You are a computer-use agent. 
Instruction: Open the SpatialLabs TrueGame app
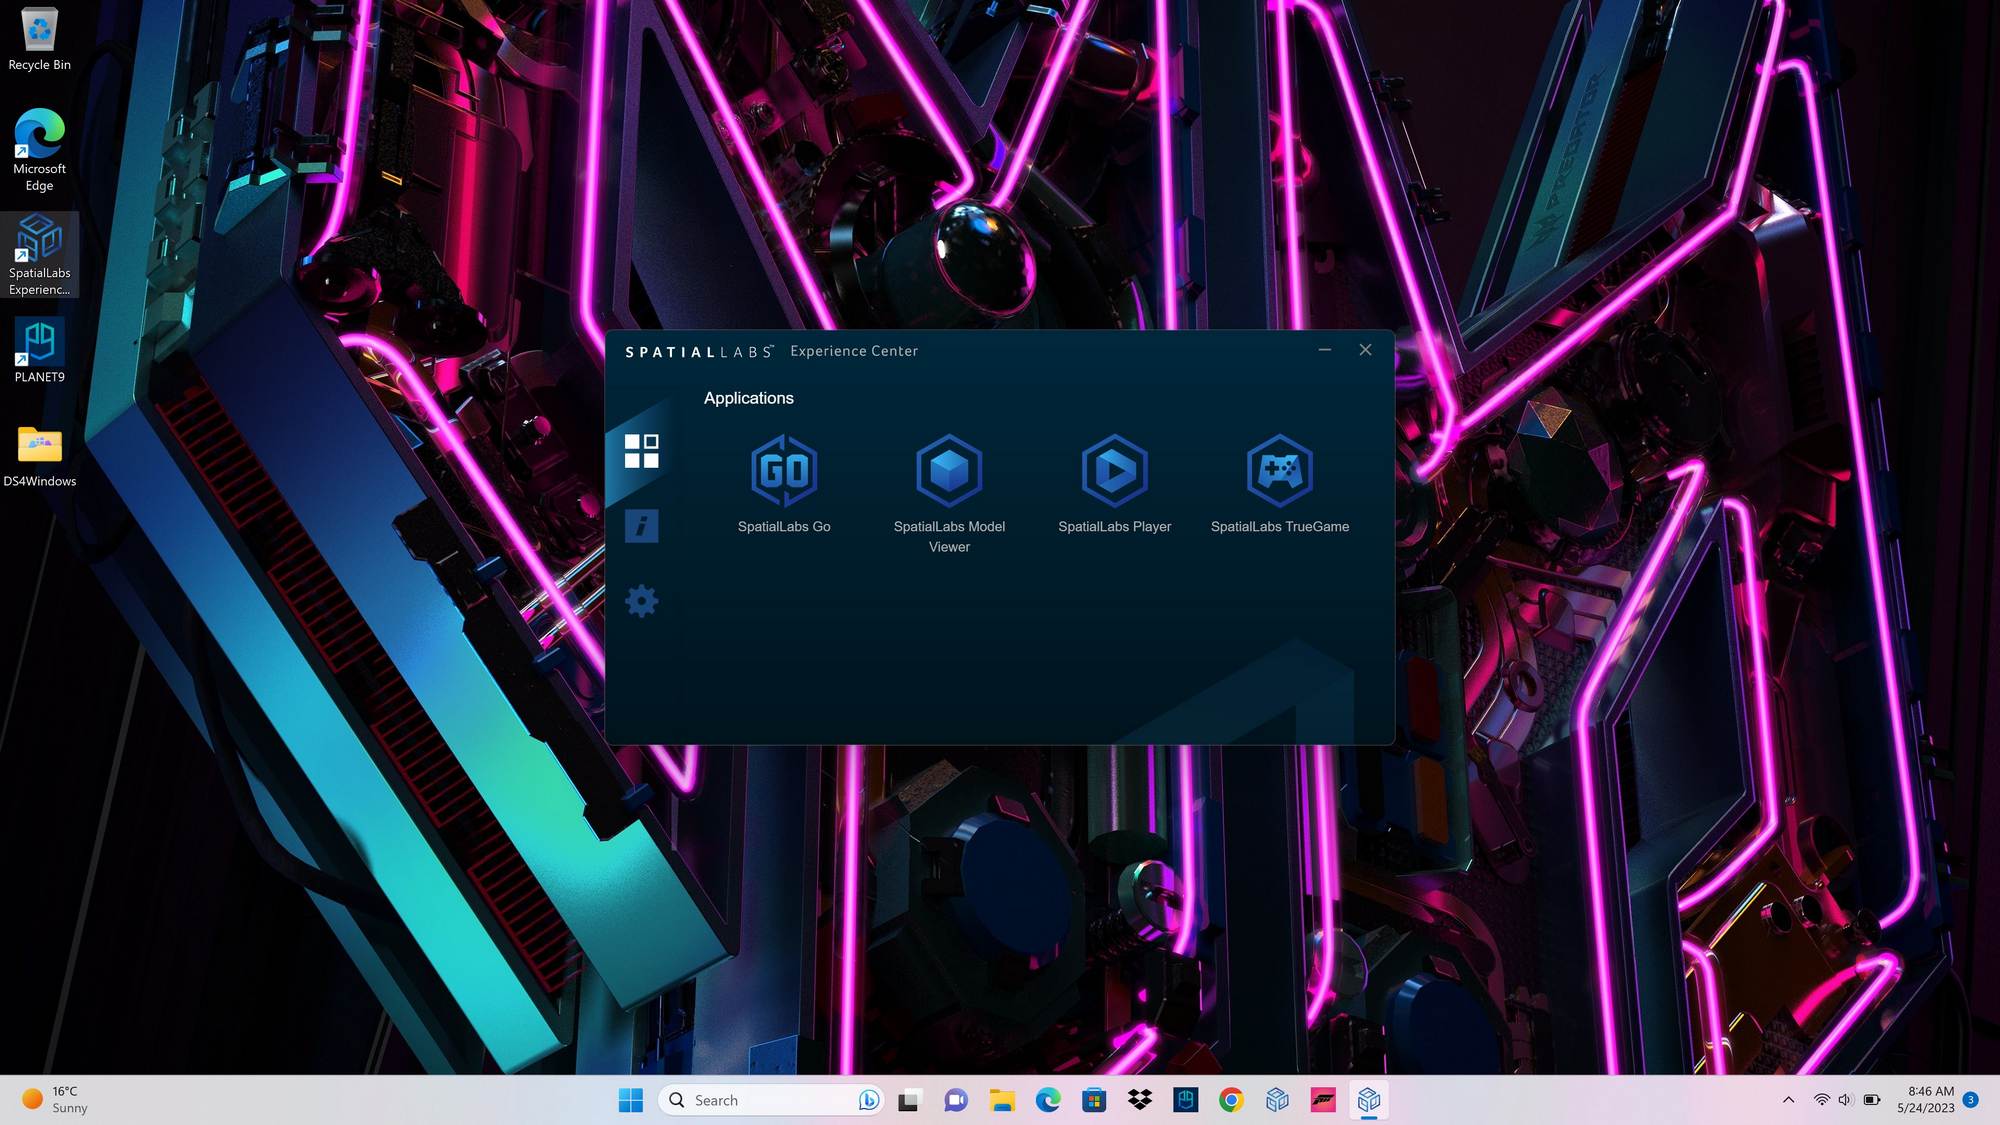[1279, 470]
